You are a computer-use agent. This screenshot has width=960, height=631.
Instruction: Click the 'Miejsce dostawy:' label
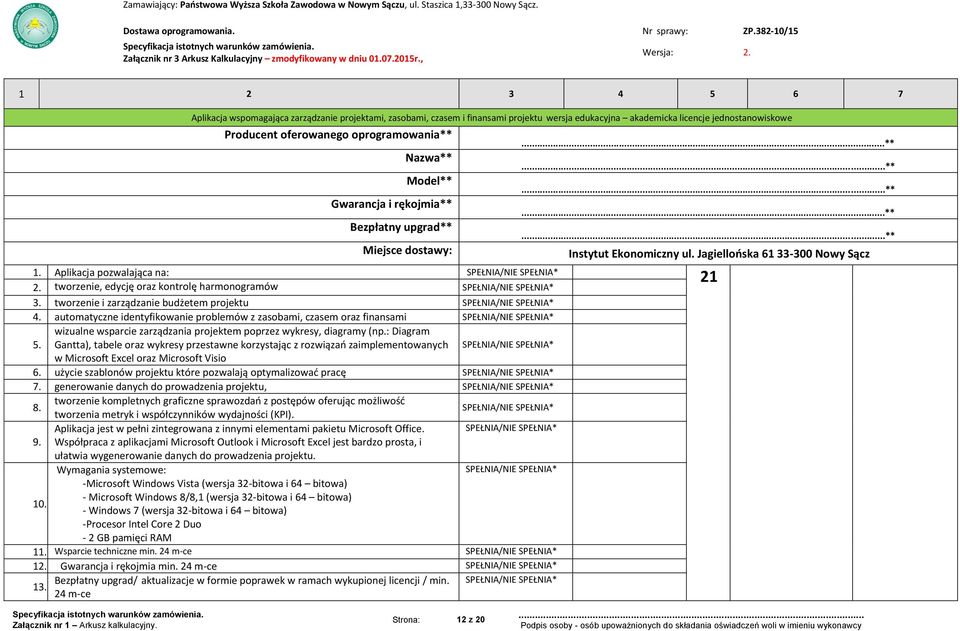407,250
